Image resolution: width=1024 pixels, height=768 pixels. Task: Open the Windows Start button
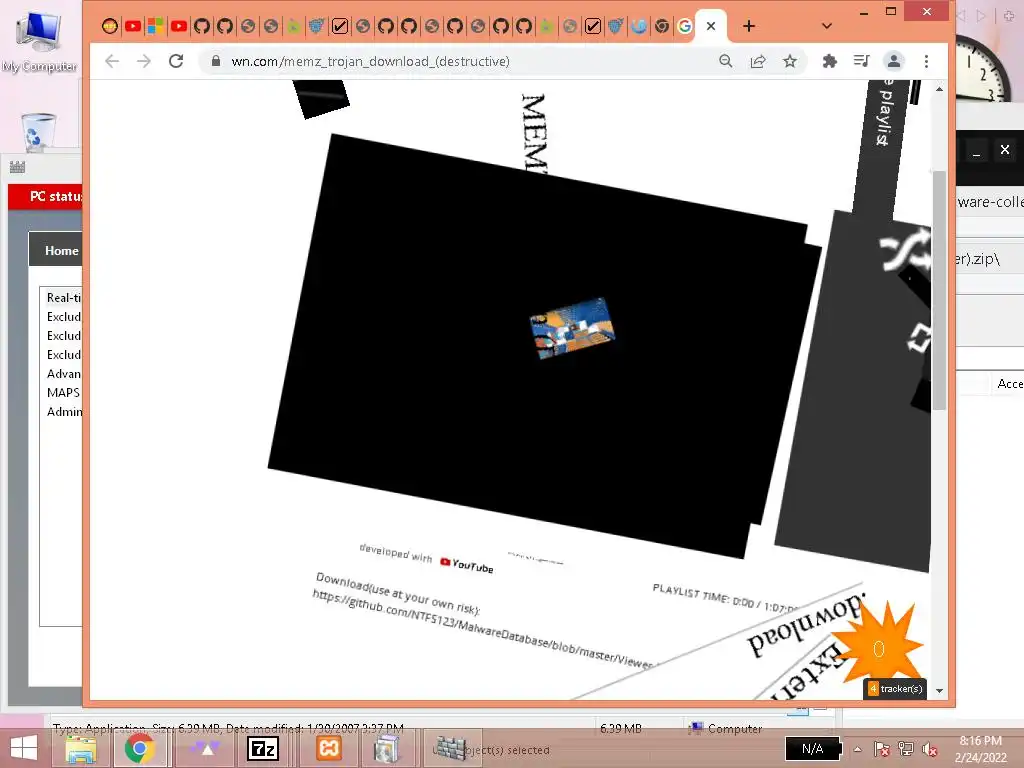[x=24, y=748]
